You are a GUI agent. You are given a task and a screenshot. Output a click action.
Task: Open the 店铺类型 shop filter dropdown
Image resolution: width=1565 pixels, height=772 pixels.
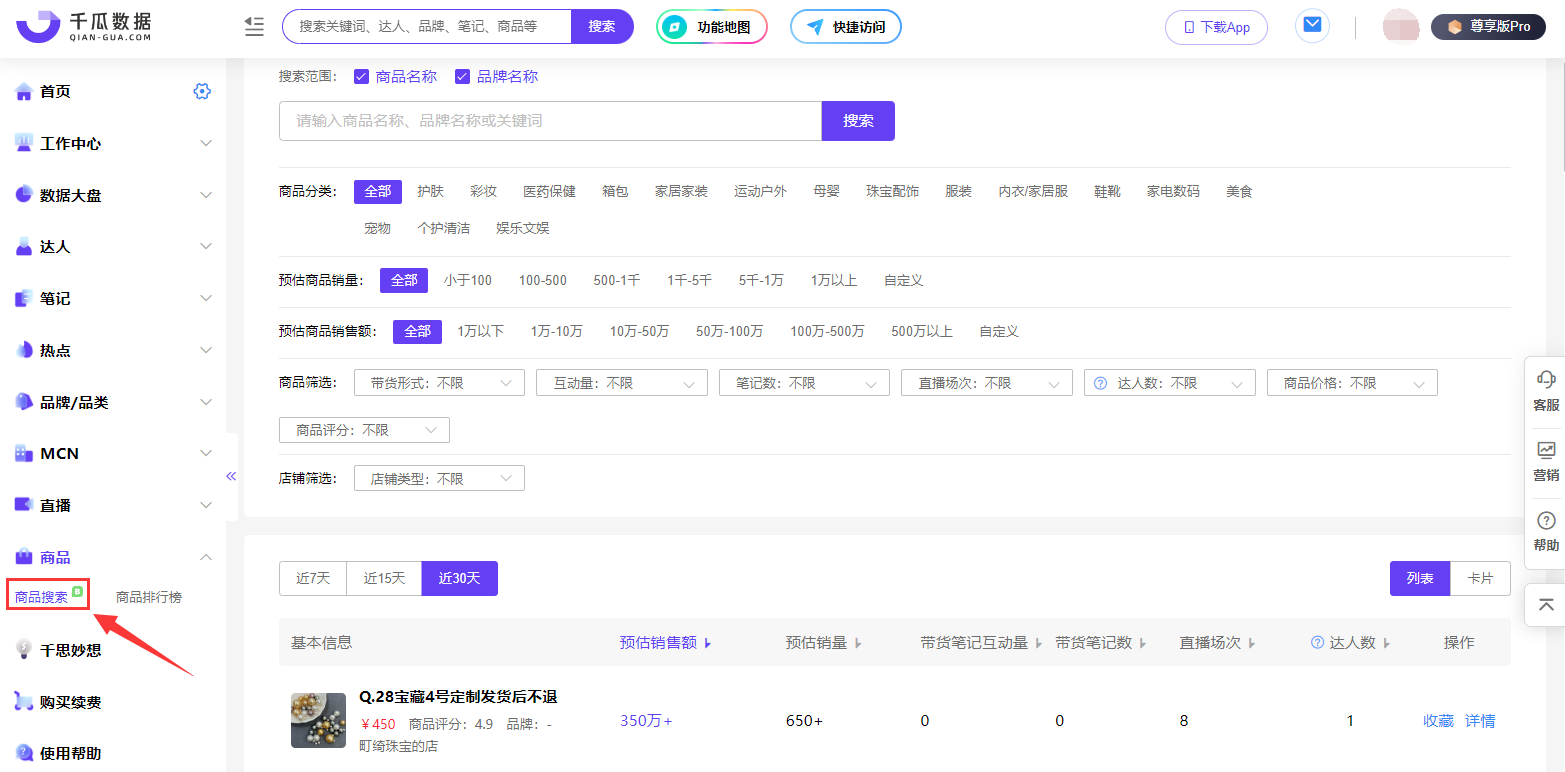point(438,477)
